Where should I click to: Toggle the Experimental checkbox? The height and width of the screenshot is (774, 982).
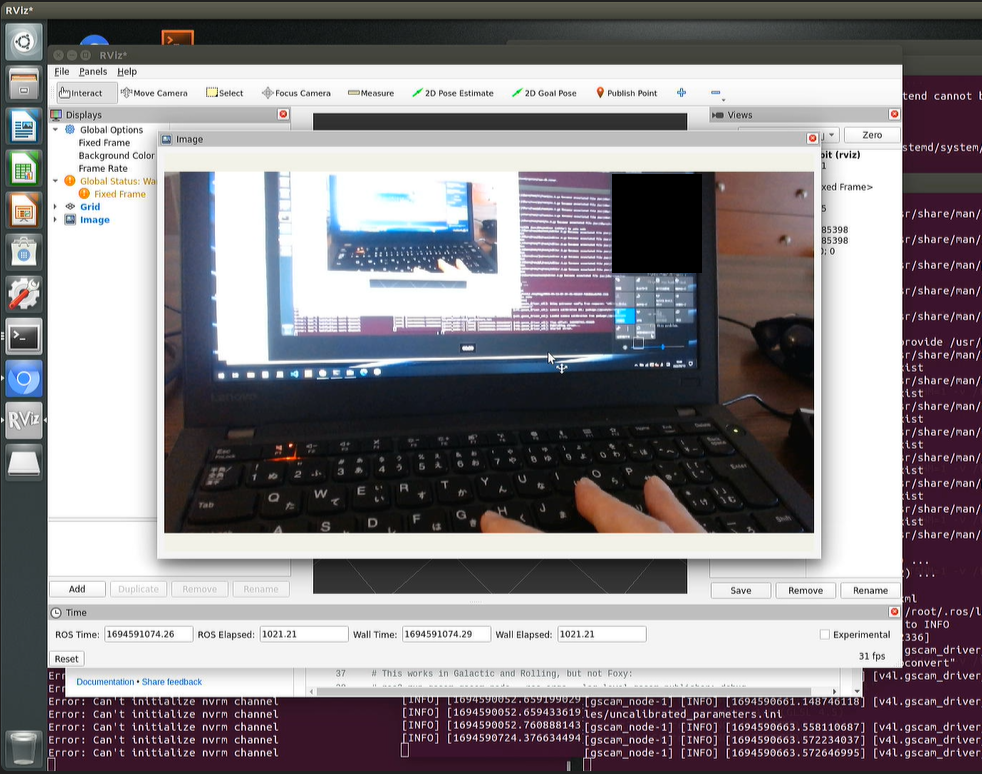824,634
